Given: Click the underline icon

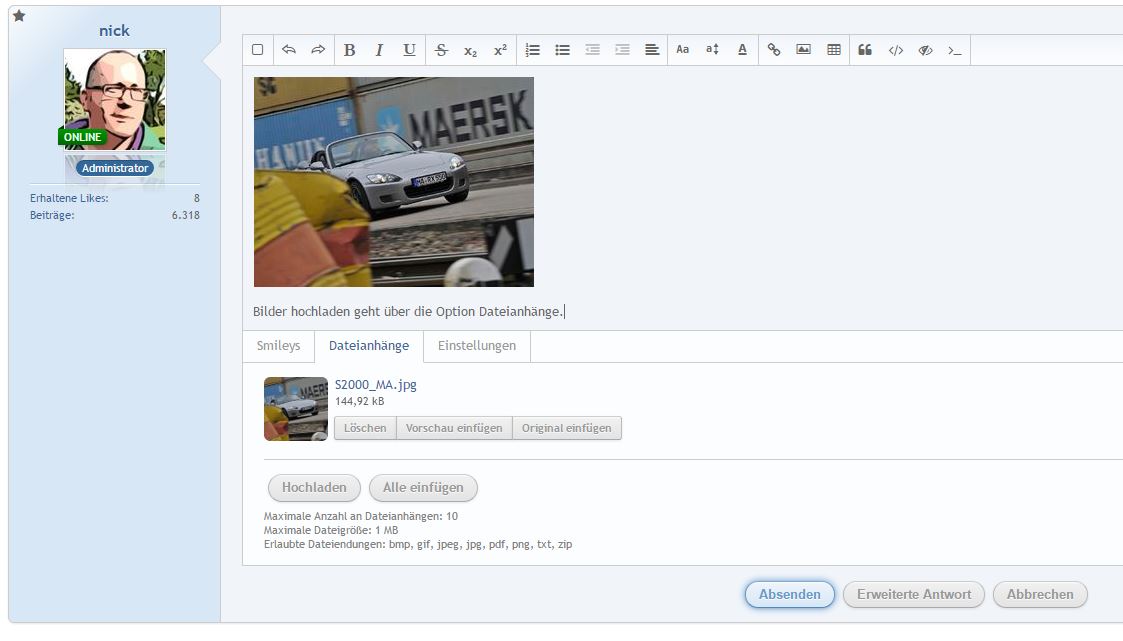Looking at the screenshot, I should (x=409, y=50).
